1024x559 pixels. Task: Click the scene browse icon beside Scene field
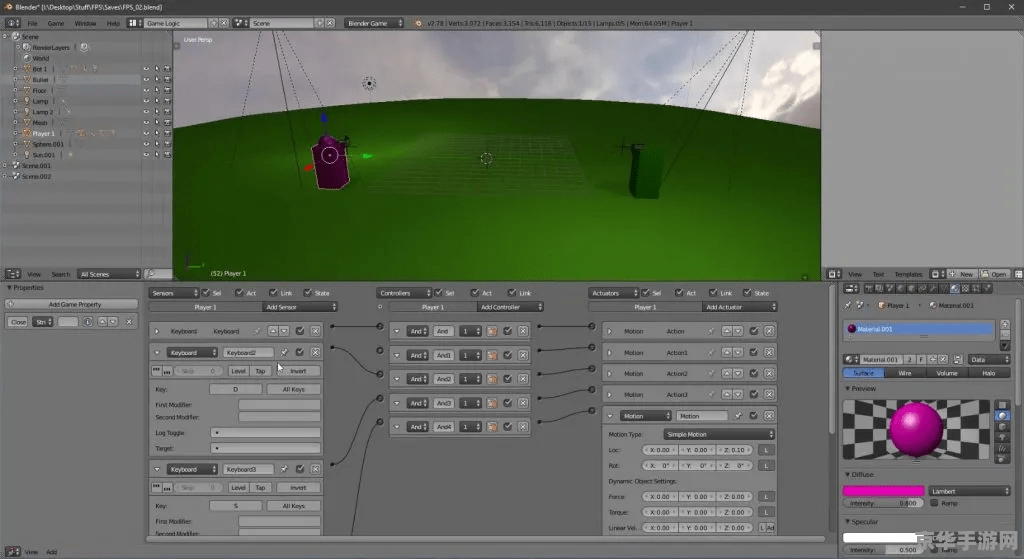click(240, 23)
